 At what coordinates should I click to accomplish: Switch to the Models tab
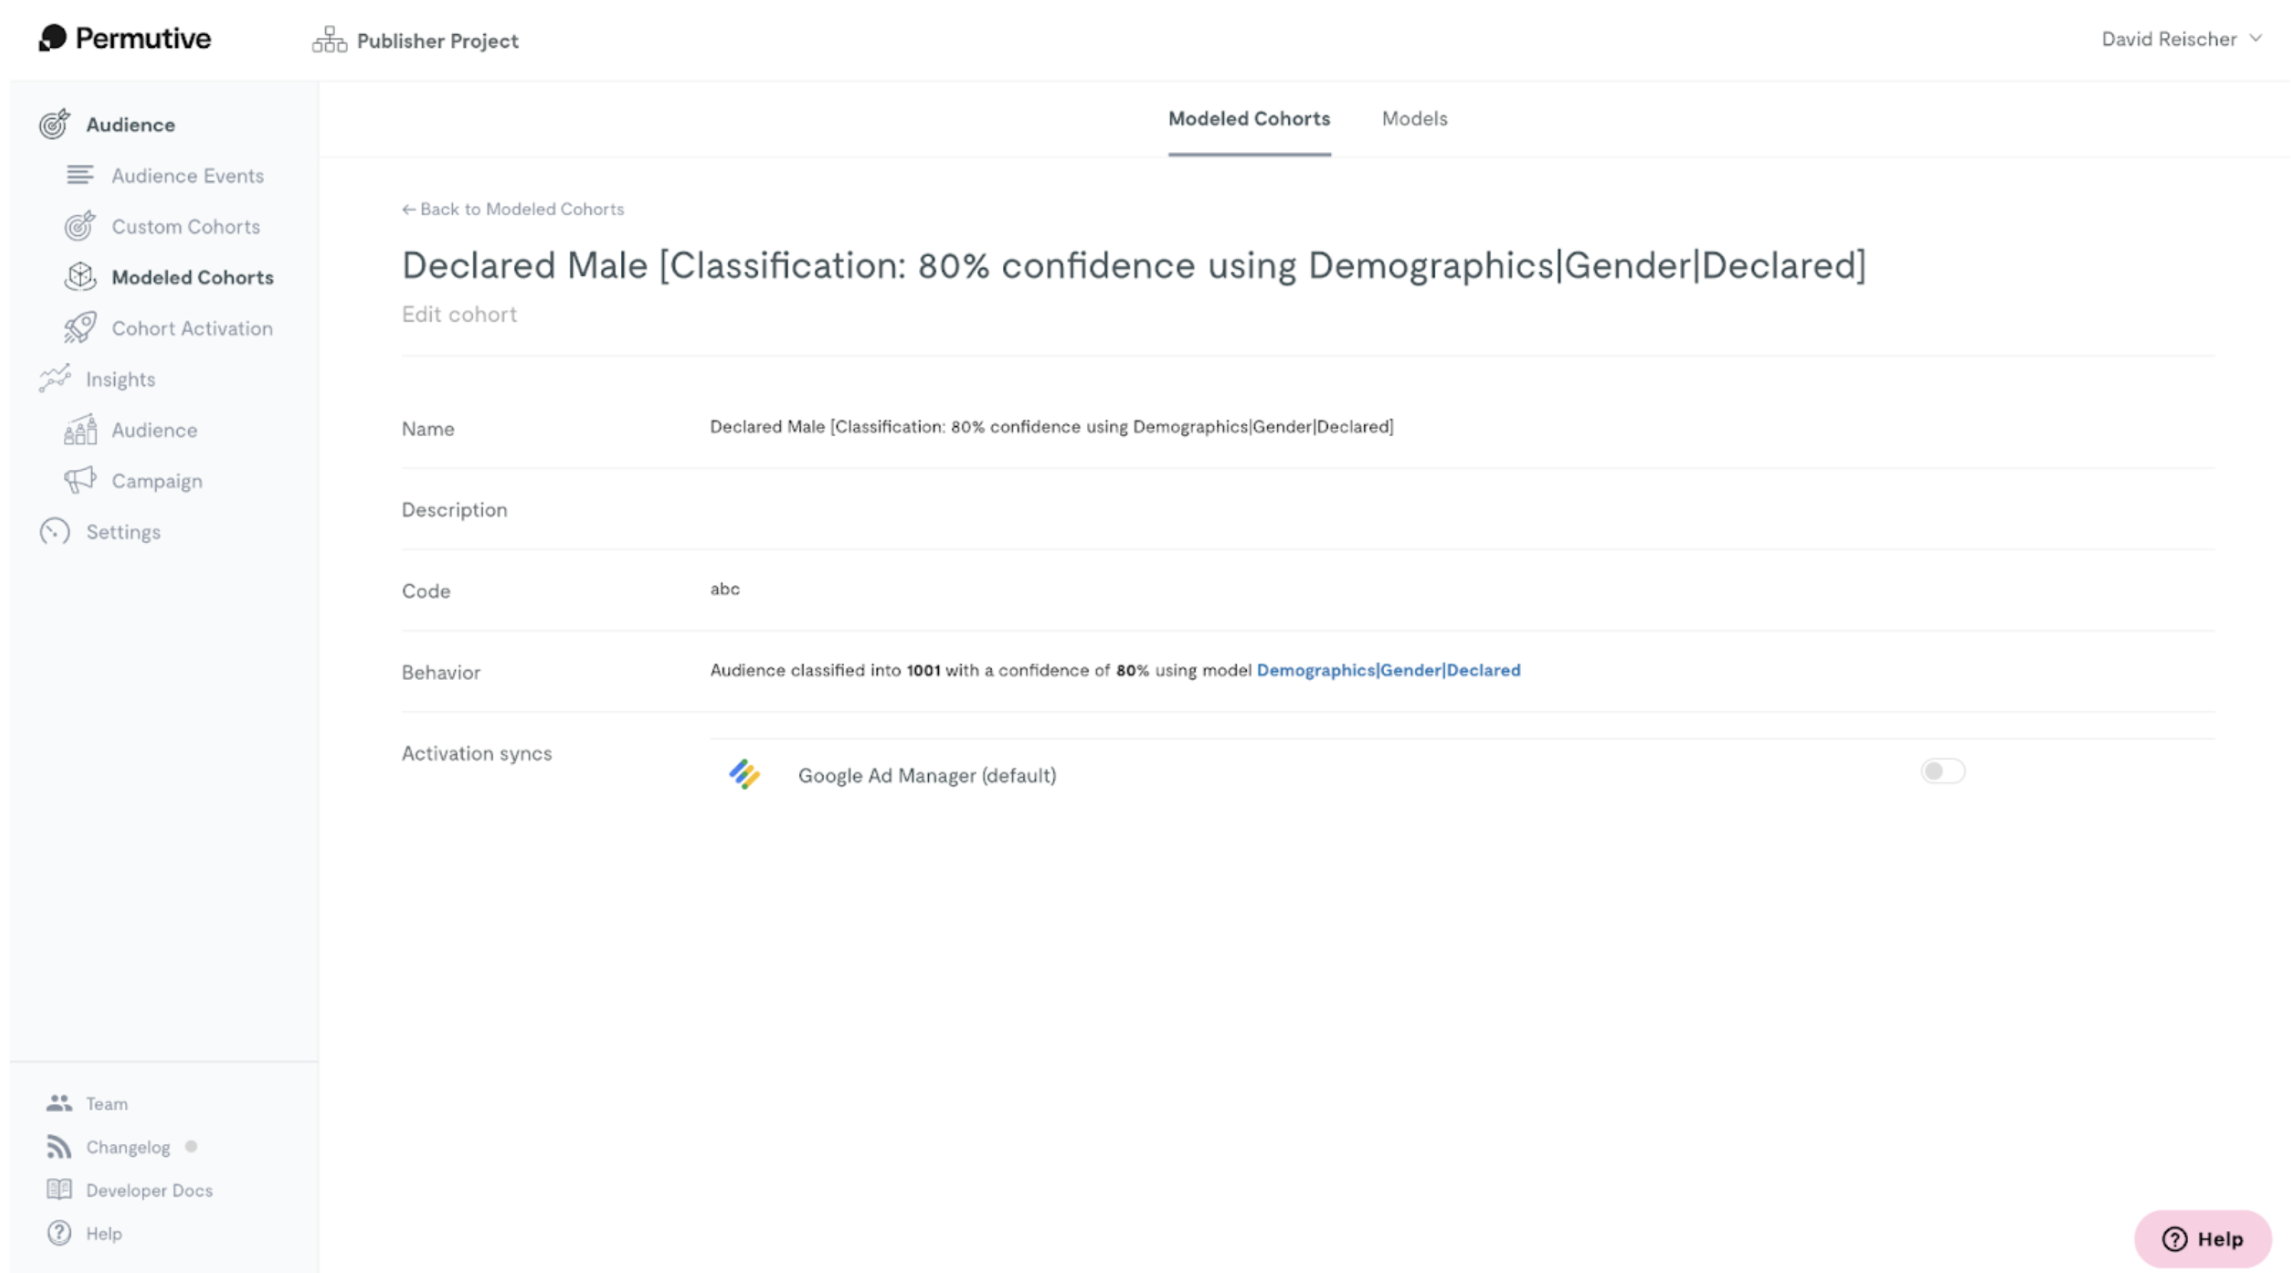tap(1414, 118)
